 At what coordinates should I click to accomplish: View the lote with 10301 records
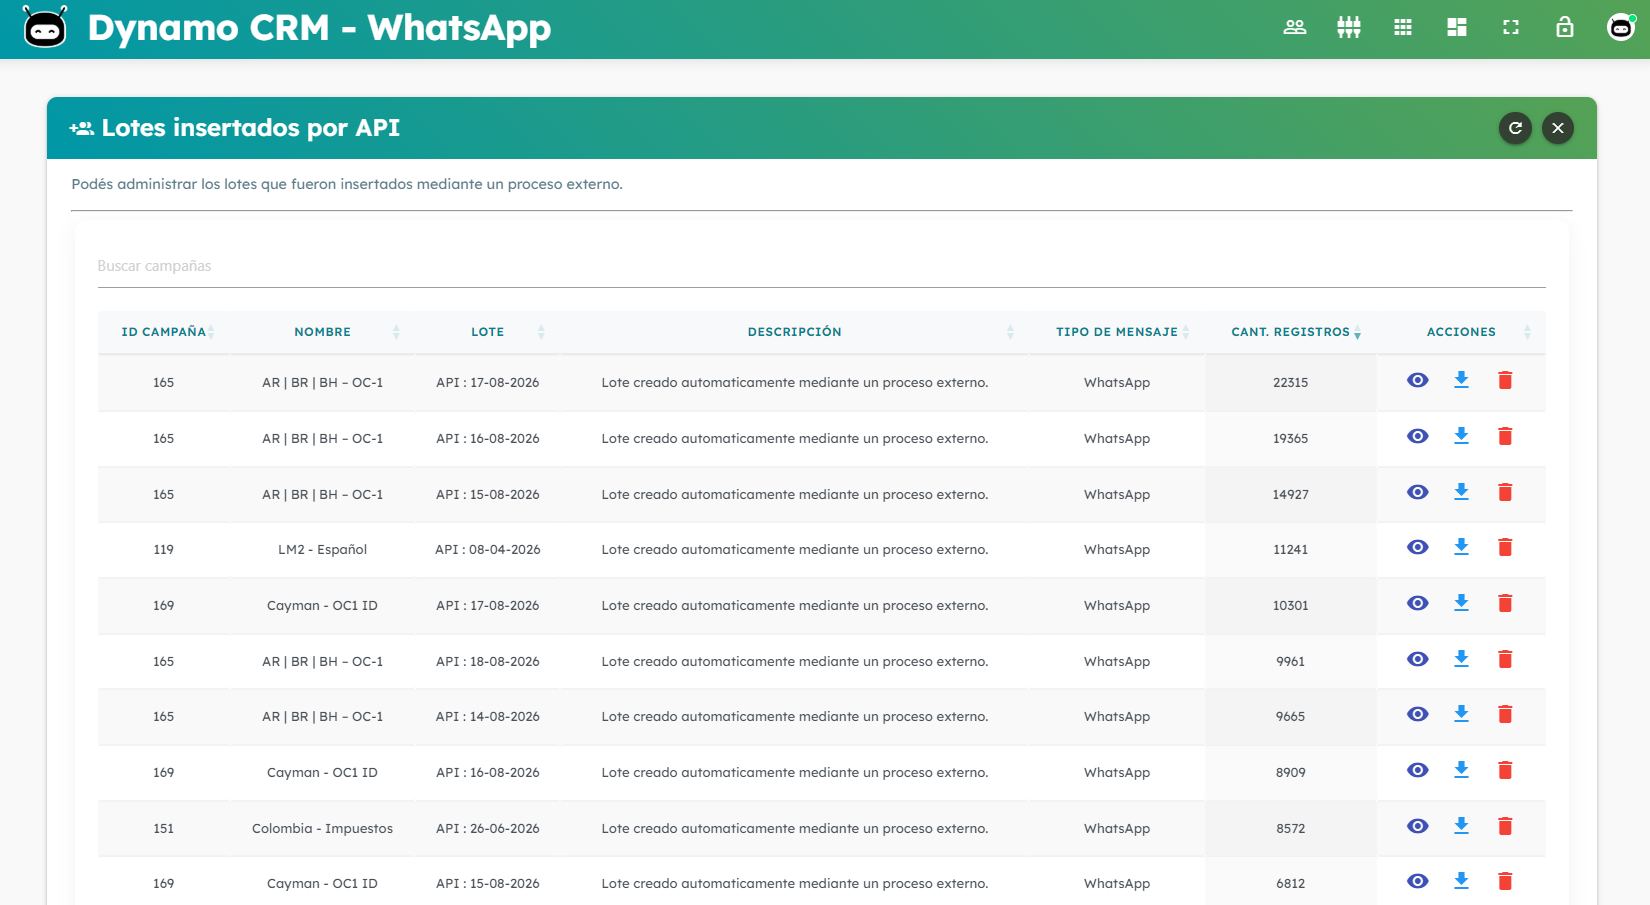[x=1418, y=604]
